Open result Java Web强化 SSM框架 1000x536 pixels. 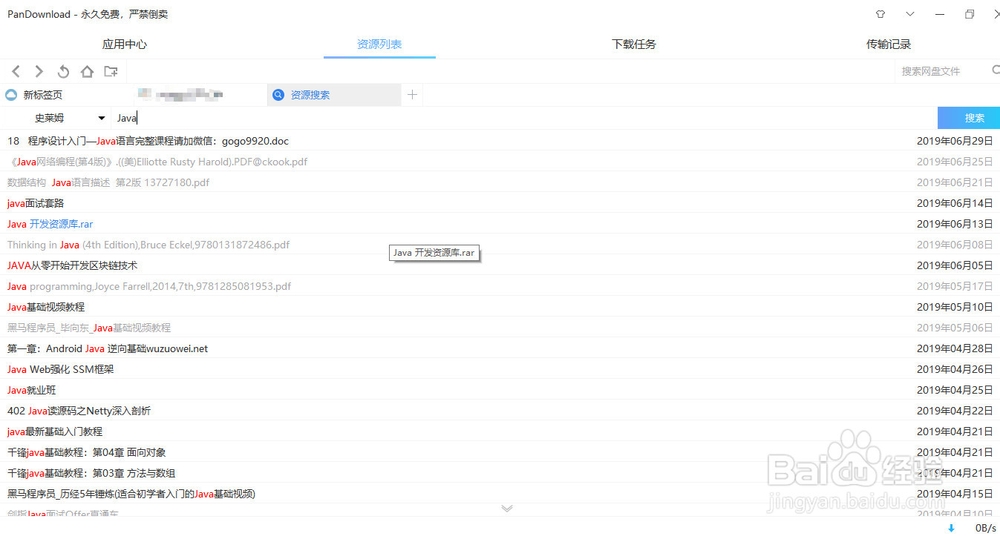point(500,369)
